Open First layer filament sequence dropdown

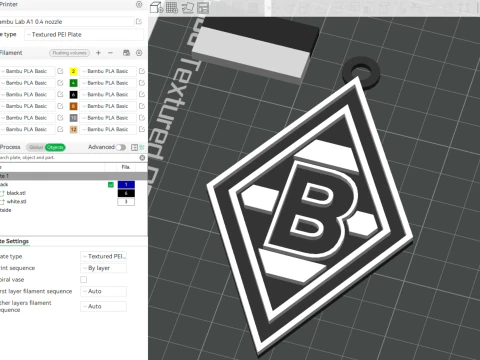104,291
